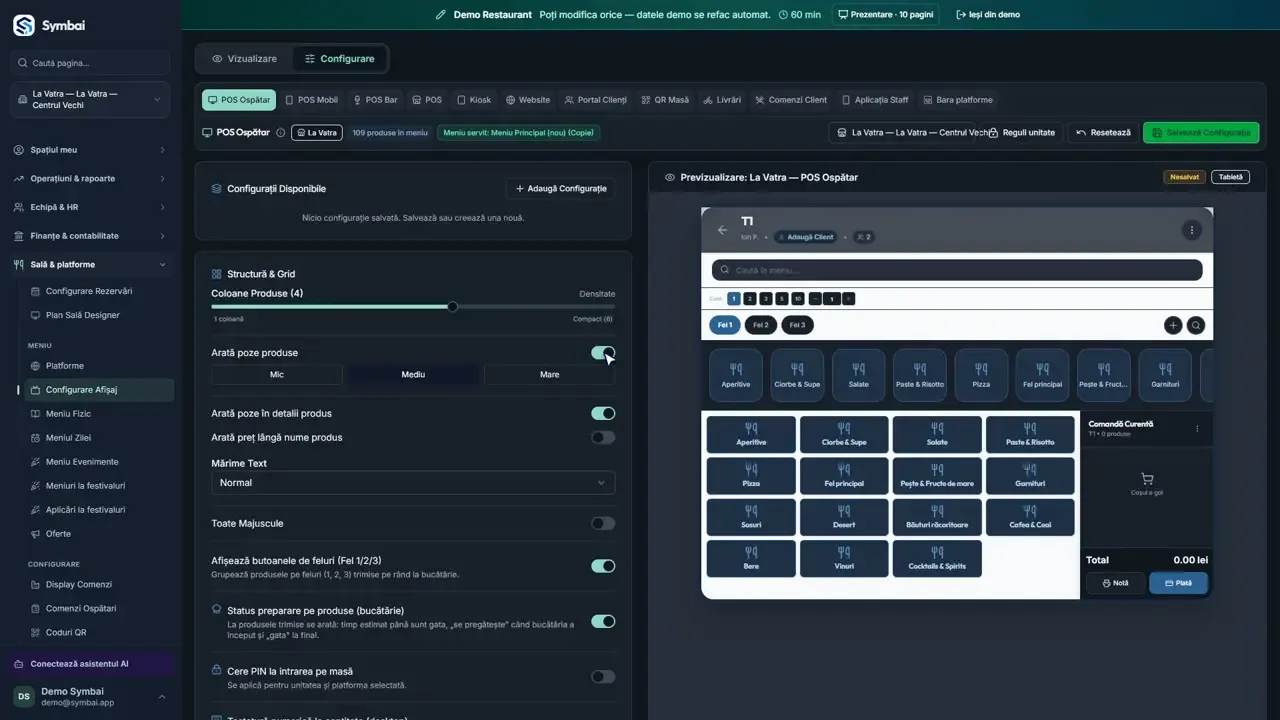
Task: Click the plus icon beside the Fel tabs
Action: click(1173, 325)
